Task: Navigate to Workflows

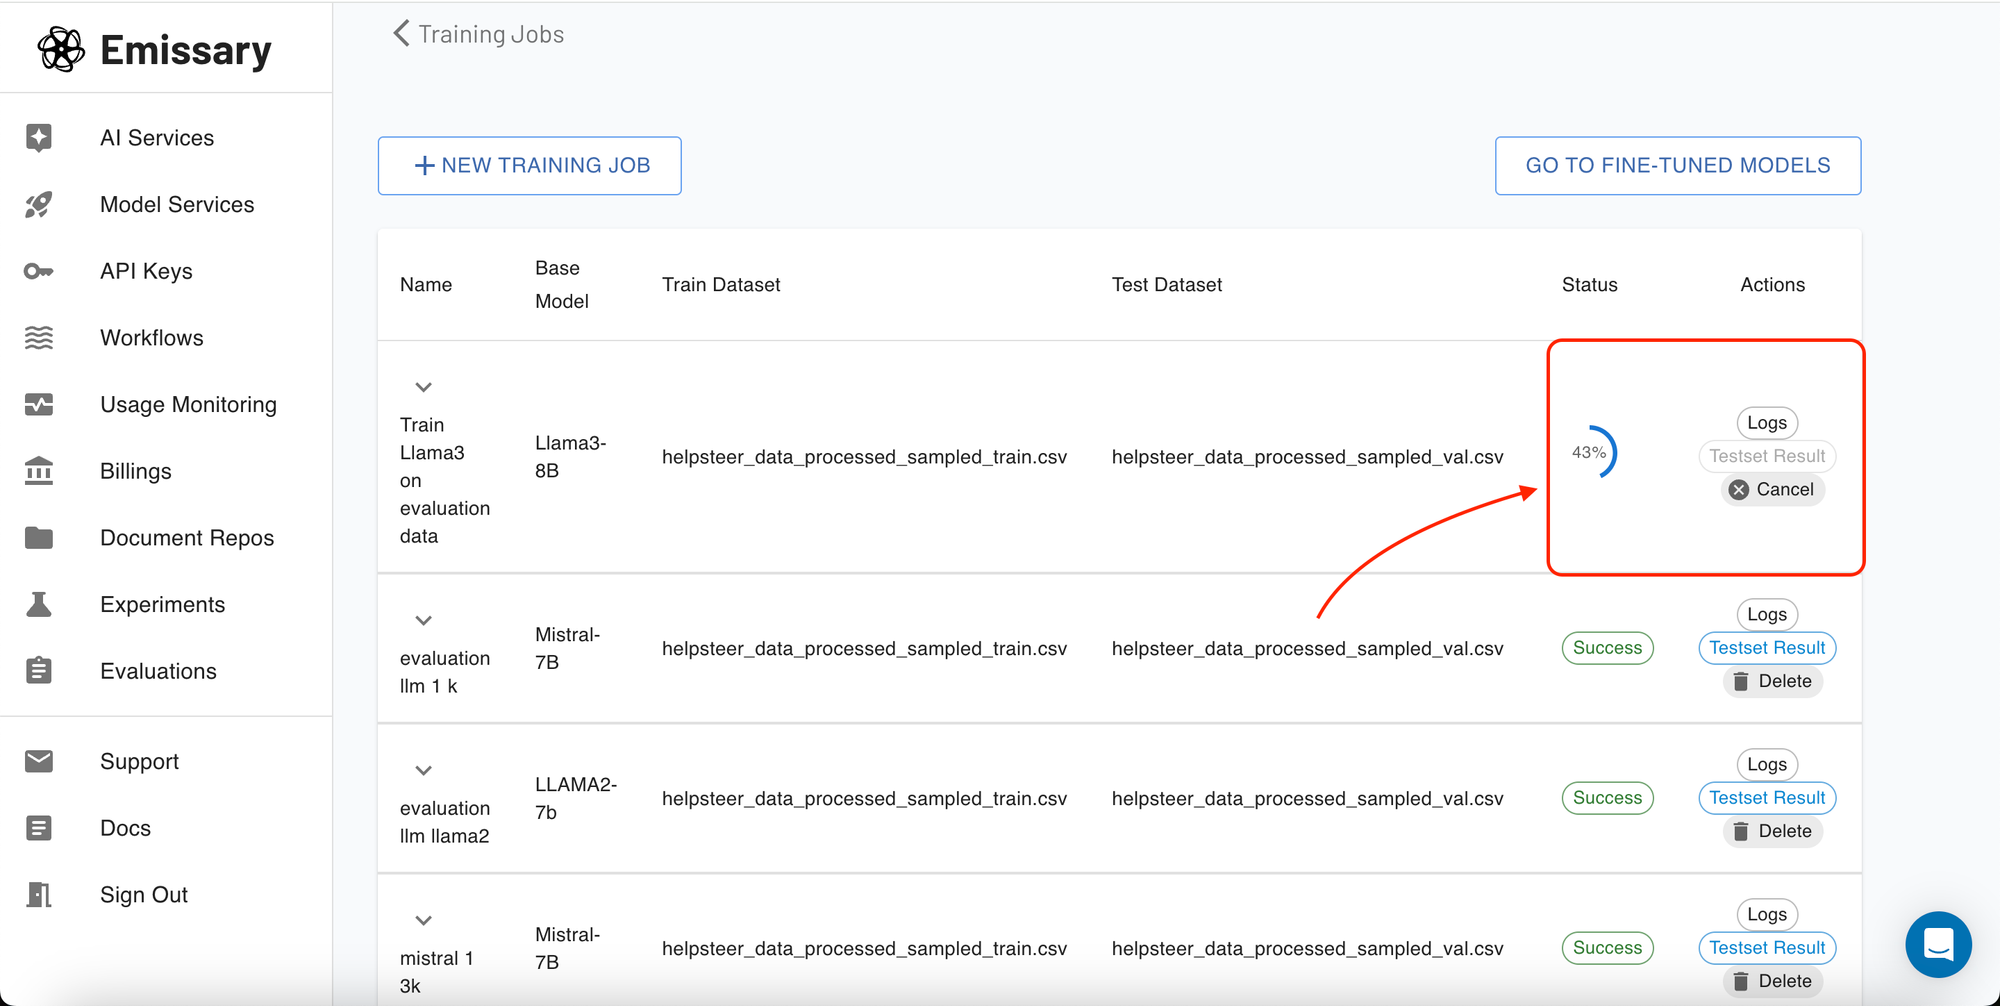Action: (x=166, y=338)
